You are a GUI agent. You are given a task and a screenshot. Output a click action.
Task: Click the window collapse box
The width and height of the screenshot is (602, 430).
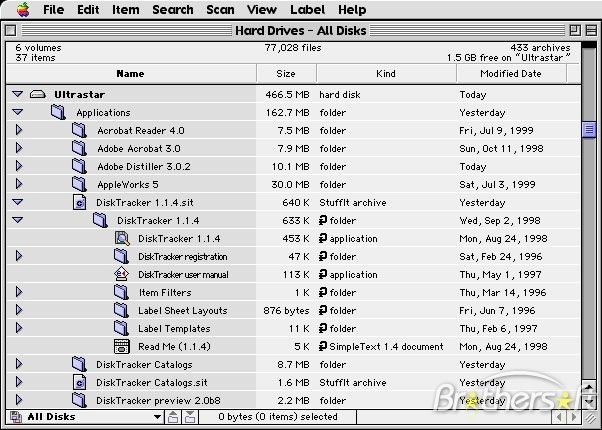[x=591, y=30]
